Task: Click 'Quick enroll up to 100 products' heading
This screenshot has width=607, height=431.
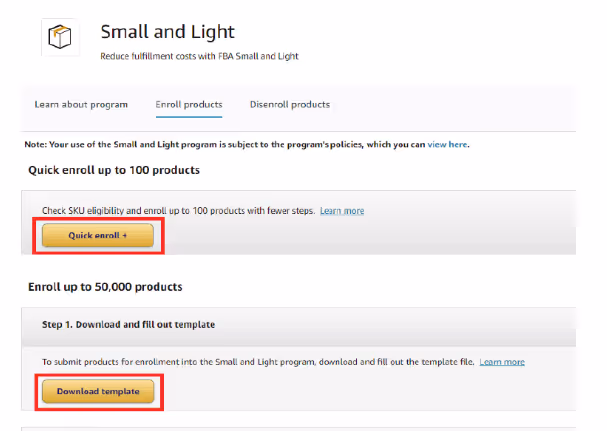Action: 114,170
